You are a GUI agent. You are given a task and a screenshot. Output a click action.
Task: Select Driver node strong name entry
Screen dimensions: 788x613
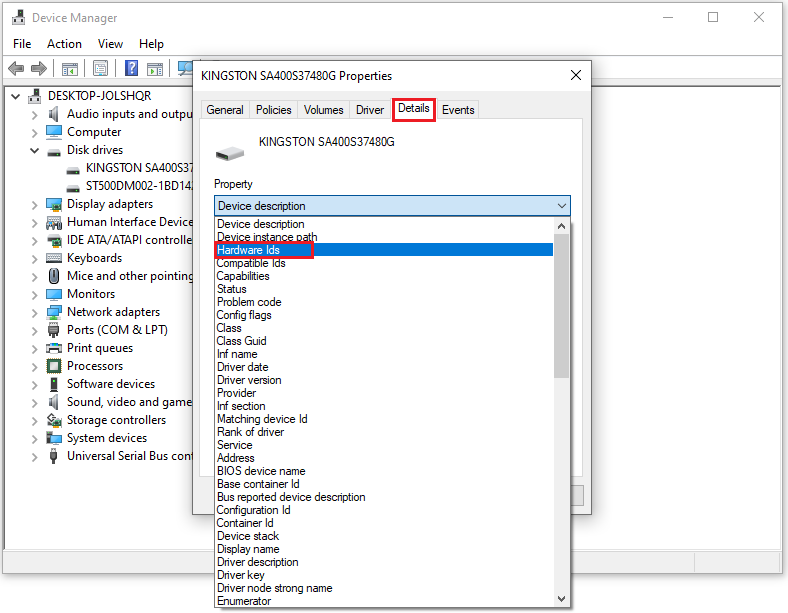point(384,588)
